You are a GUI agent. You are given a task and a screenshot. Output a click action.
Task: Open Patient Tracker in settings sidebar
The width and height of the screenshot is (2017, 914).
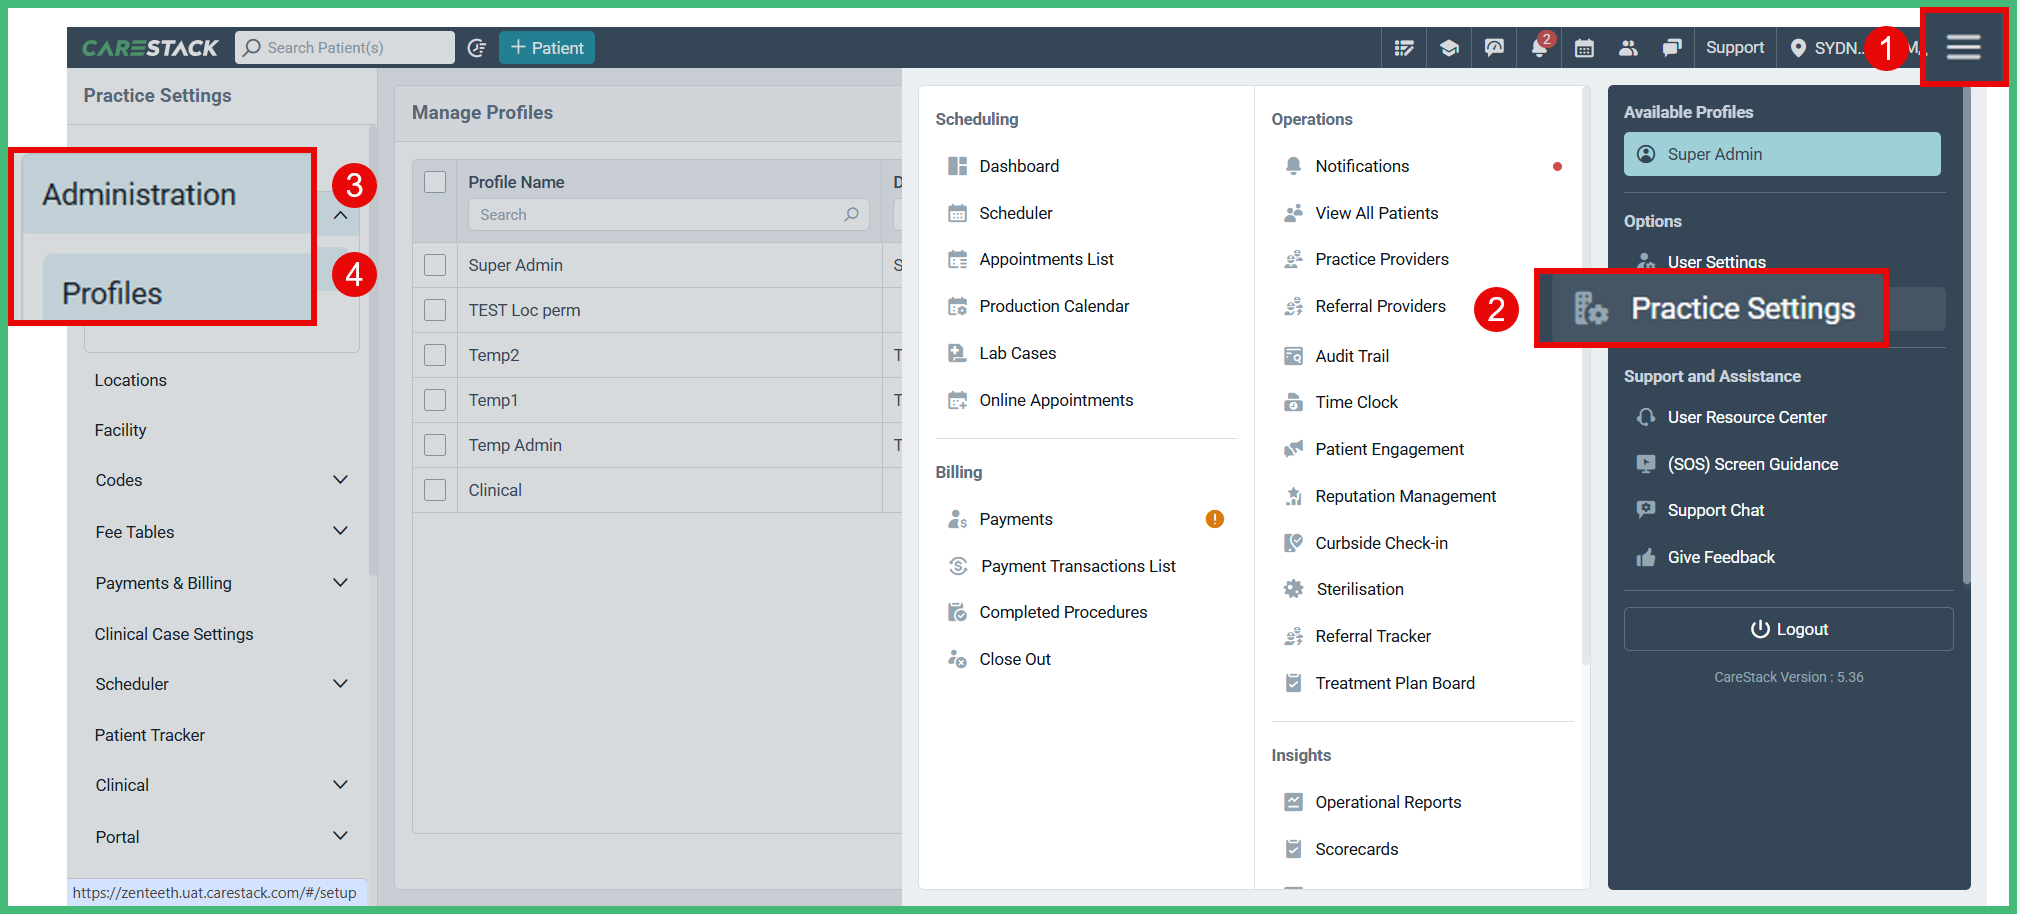click(x=150, y=735)
